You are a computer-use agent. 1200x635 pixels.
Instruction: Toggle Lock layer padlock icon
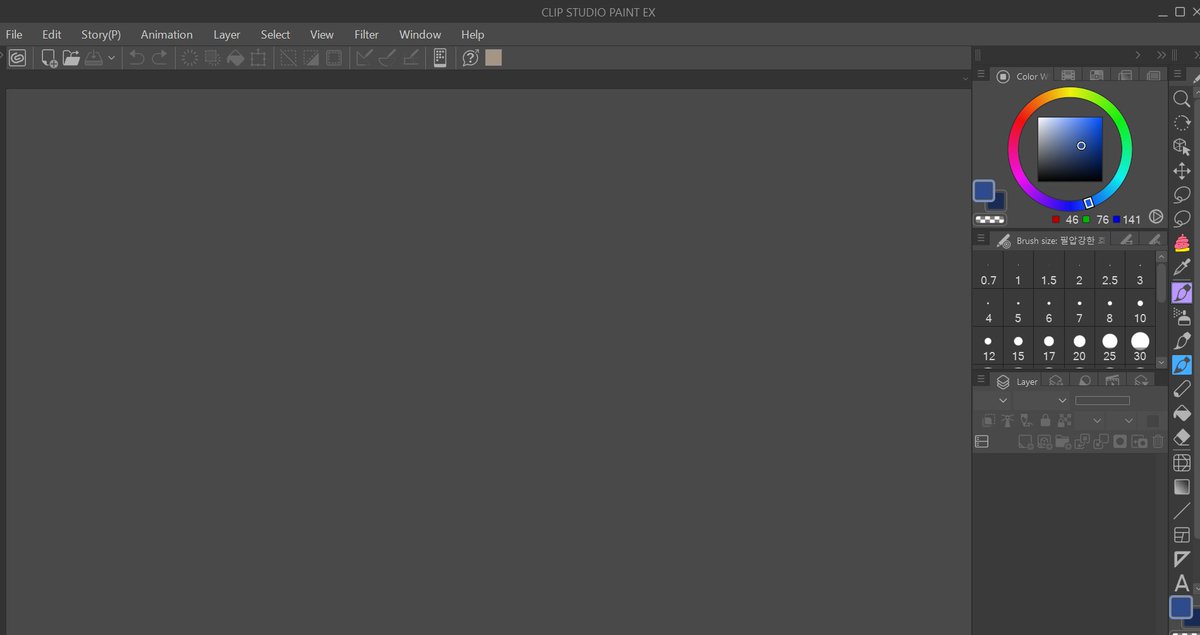click(x=1045, y=421)
